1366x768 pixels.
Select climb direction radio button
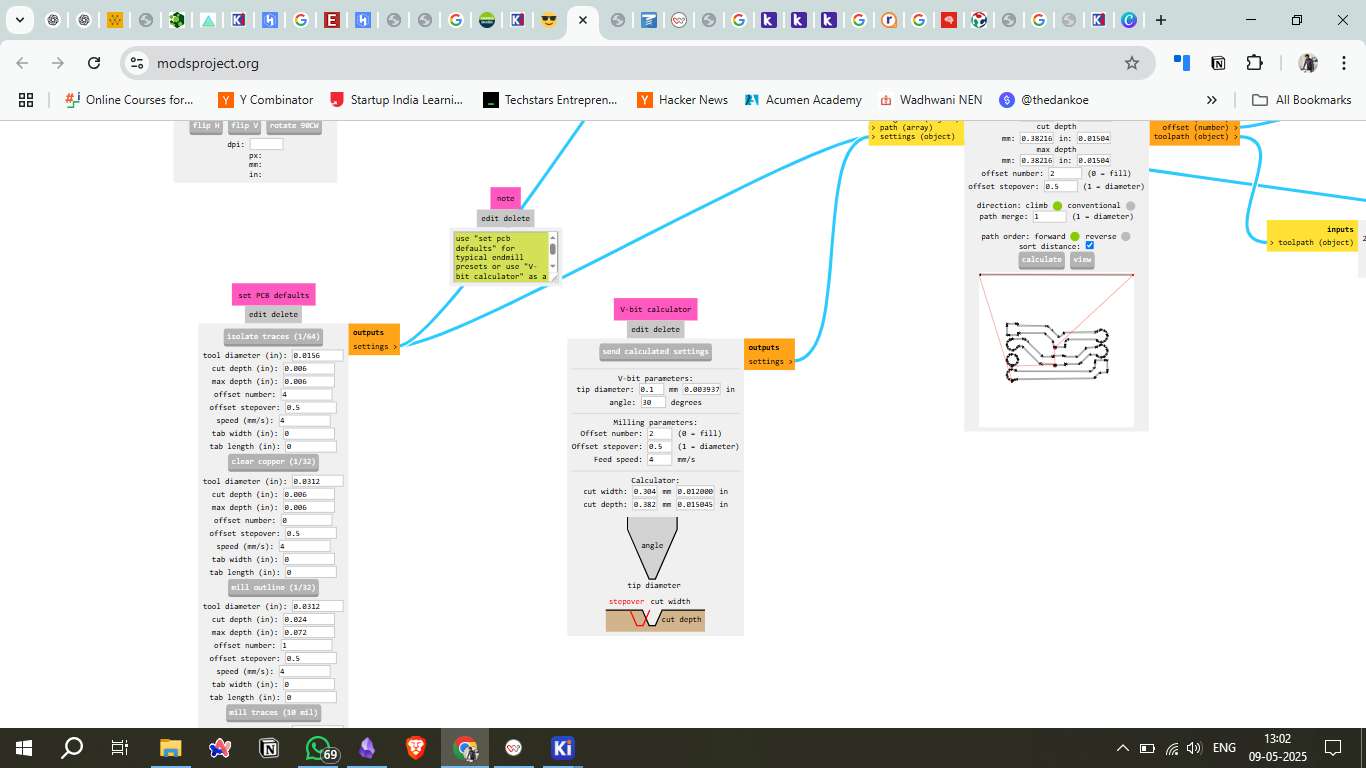point(1057,206)
